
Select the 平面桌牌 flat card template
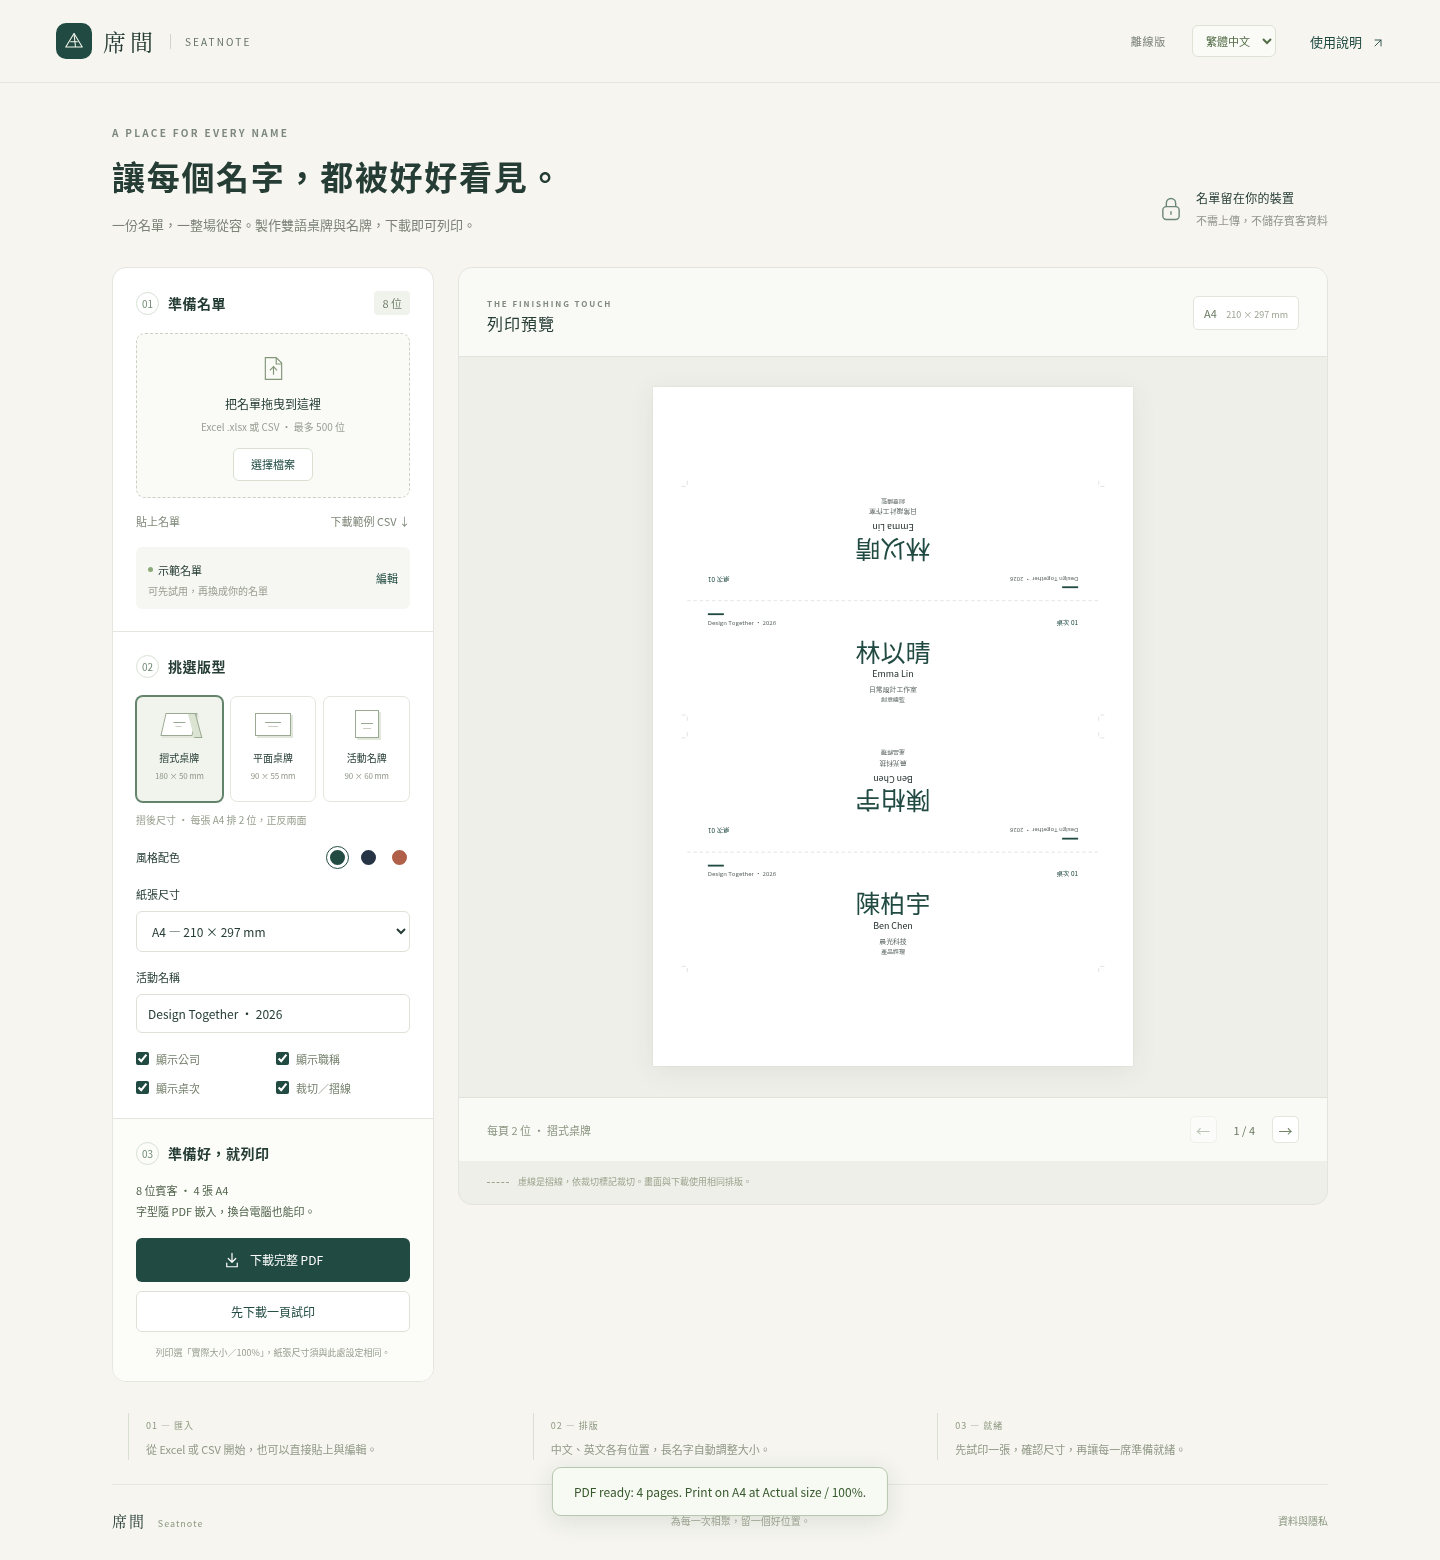pos(273,749)
